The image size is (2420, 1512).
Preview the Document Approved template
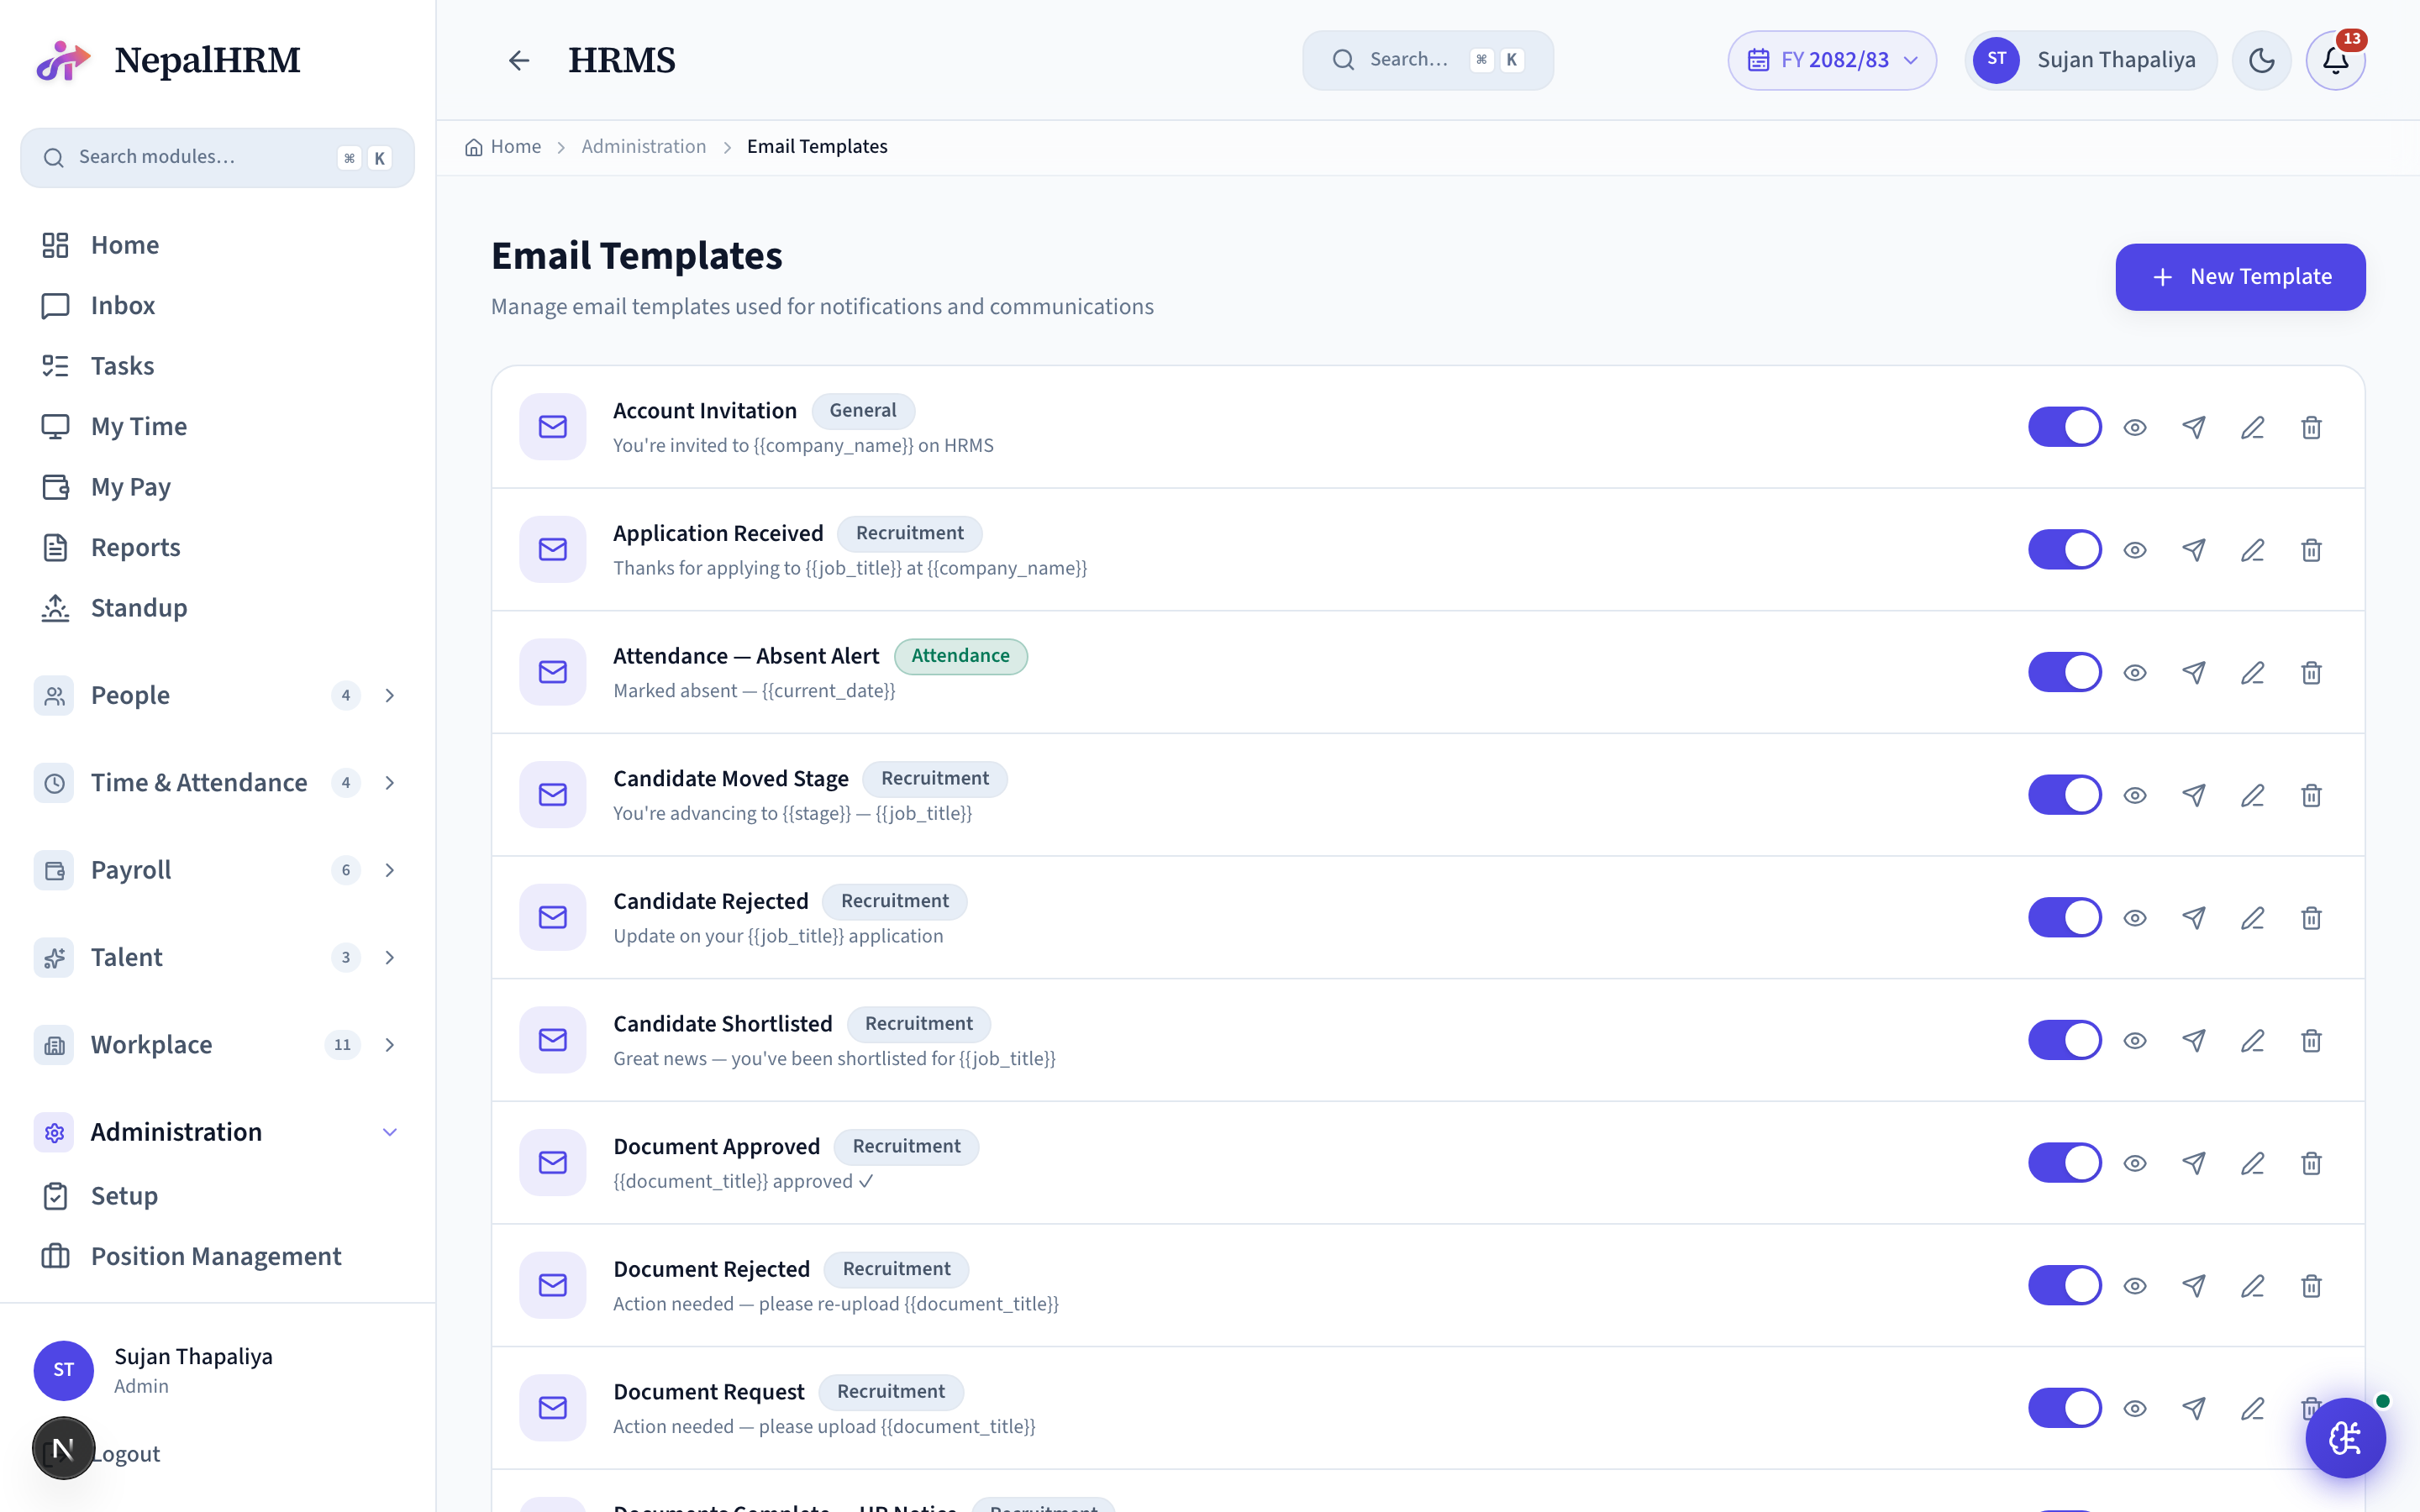tap(2135, 1163)
